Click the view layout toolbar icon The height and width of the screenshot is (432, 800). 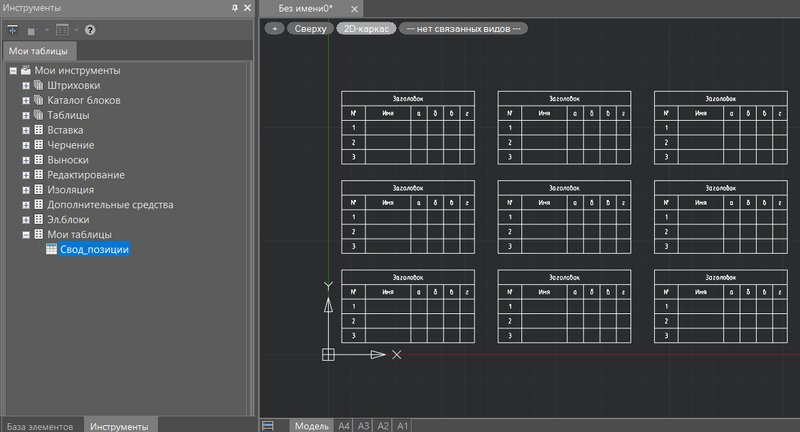62,30
